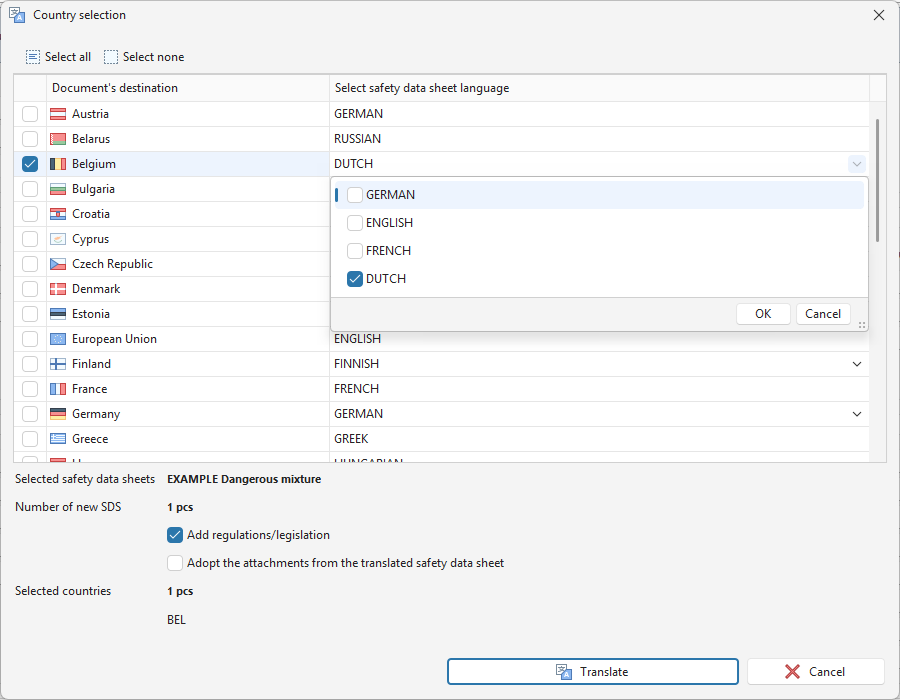This screenshot has height=700, width=900.
Task: Check the Austria row checkbox
Action: point(30,114)
